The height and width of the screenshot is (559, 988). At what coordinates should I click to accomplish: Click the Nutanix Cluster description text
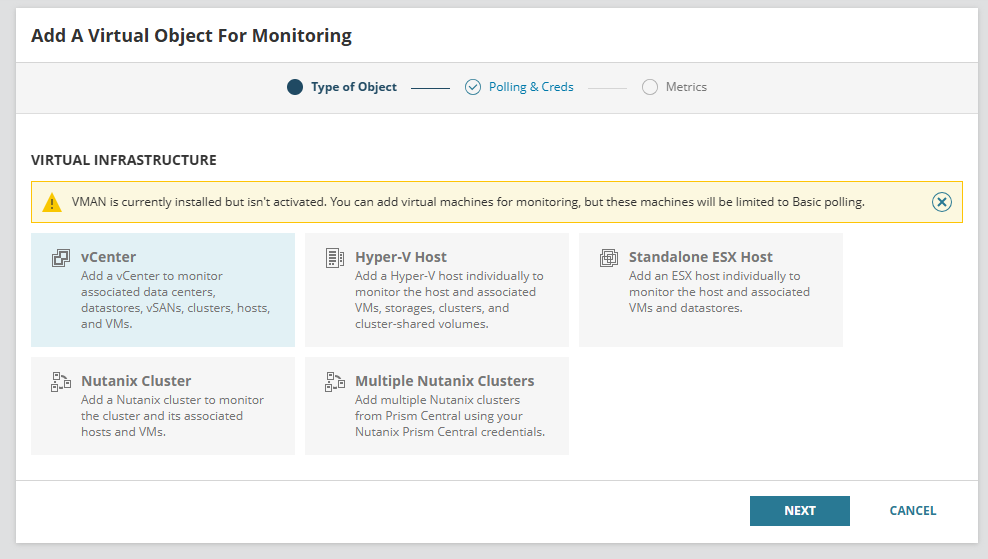tap(172, 416)
